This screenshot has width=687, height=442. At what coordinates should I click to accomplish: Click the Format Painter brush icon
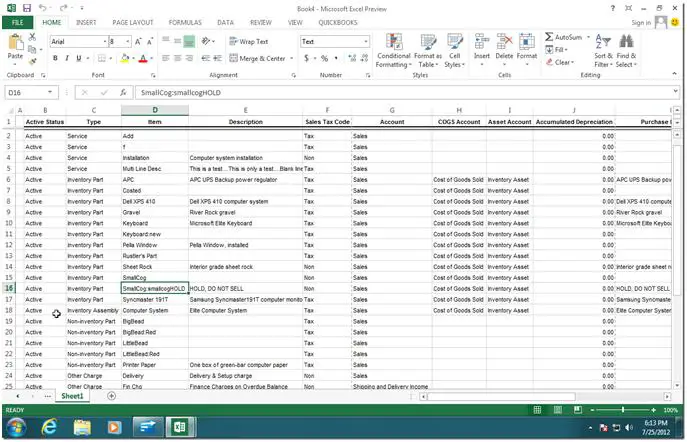tap(32, 61)
